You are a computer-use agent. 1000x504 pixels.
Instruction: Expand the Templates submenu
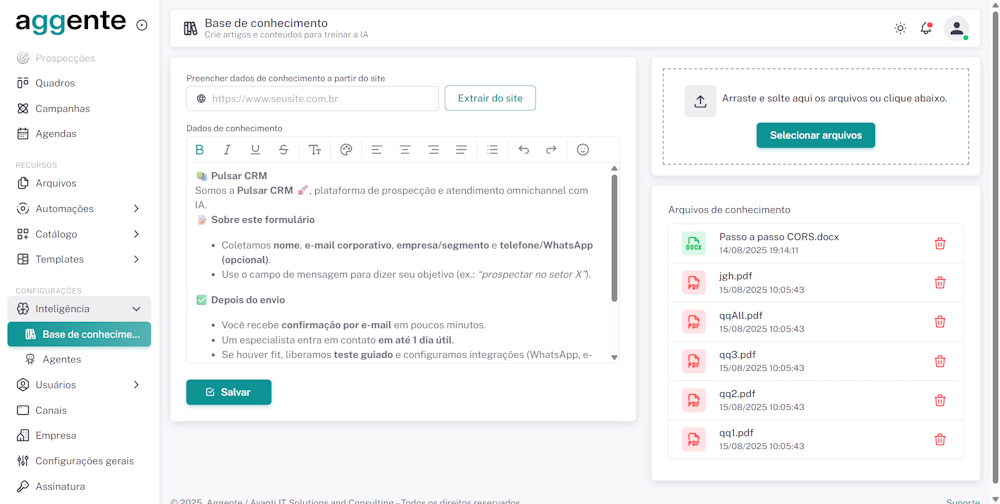click(136, 259)
